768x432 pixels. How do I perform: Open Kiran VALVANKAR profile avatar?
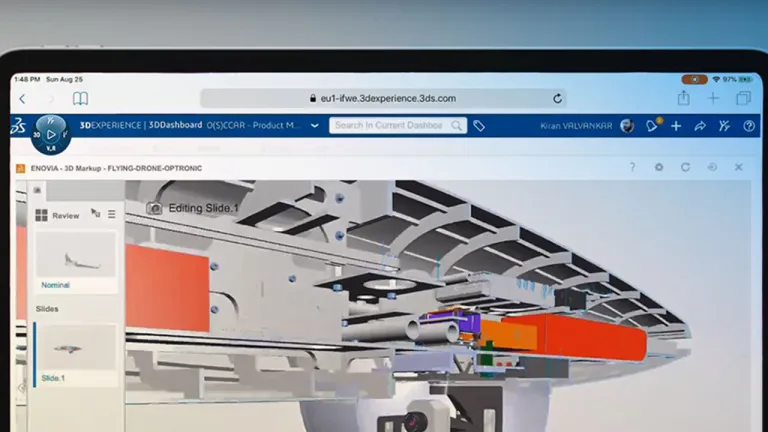point(627,126)
